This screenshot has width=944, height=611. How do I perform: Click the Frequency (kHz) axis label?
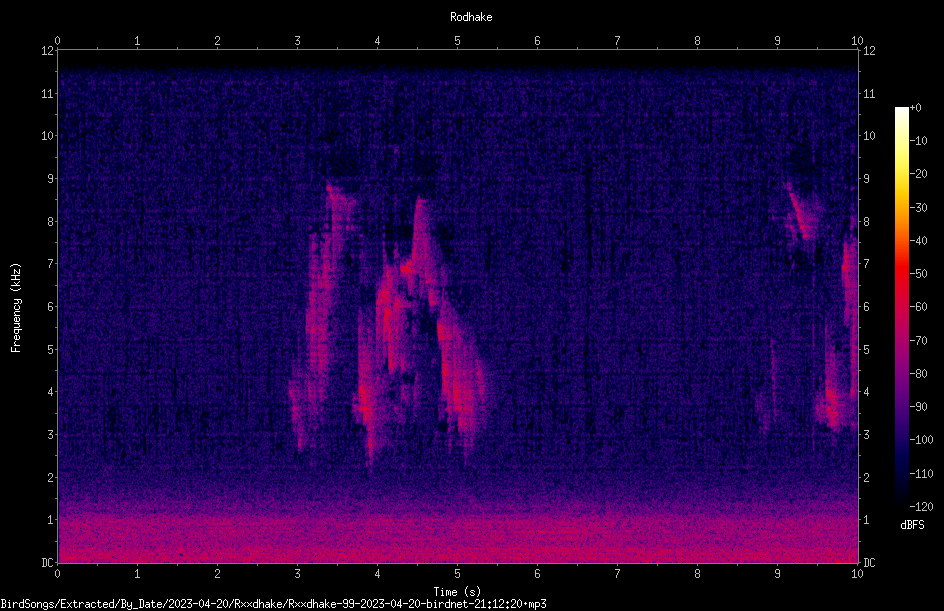[x=16, y=308]
